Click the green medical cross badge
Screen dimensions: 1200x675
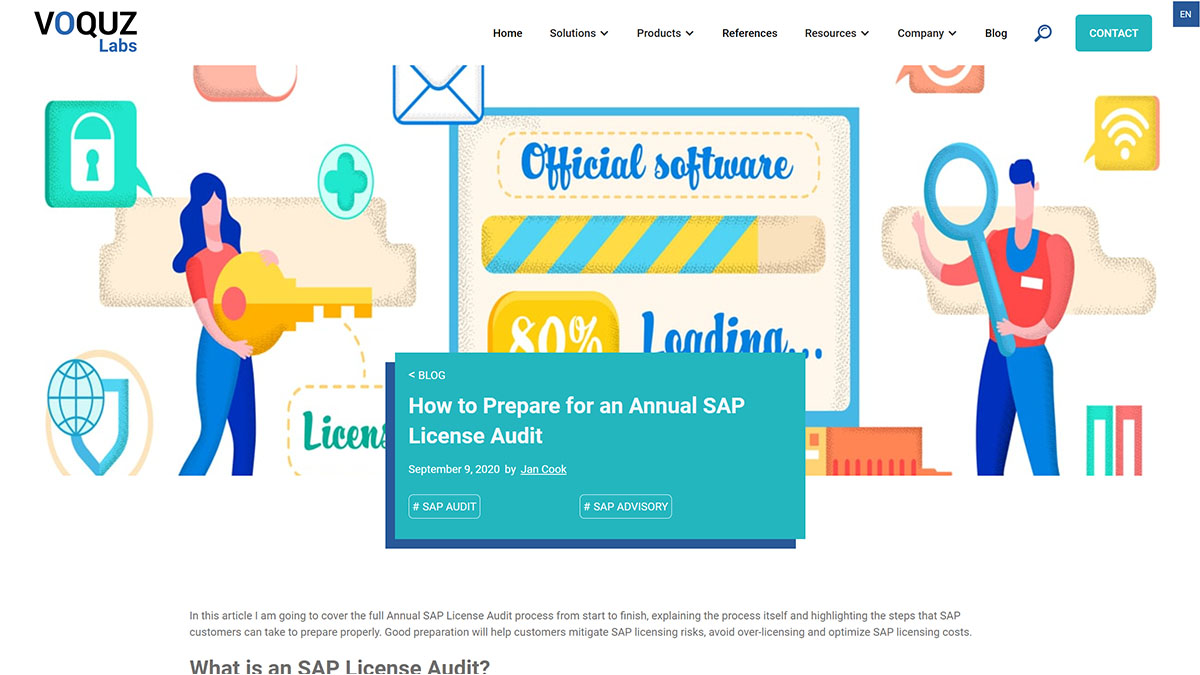pos(345,182)
